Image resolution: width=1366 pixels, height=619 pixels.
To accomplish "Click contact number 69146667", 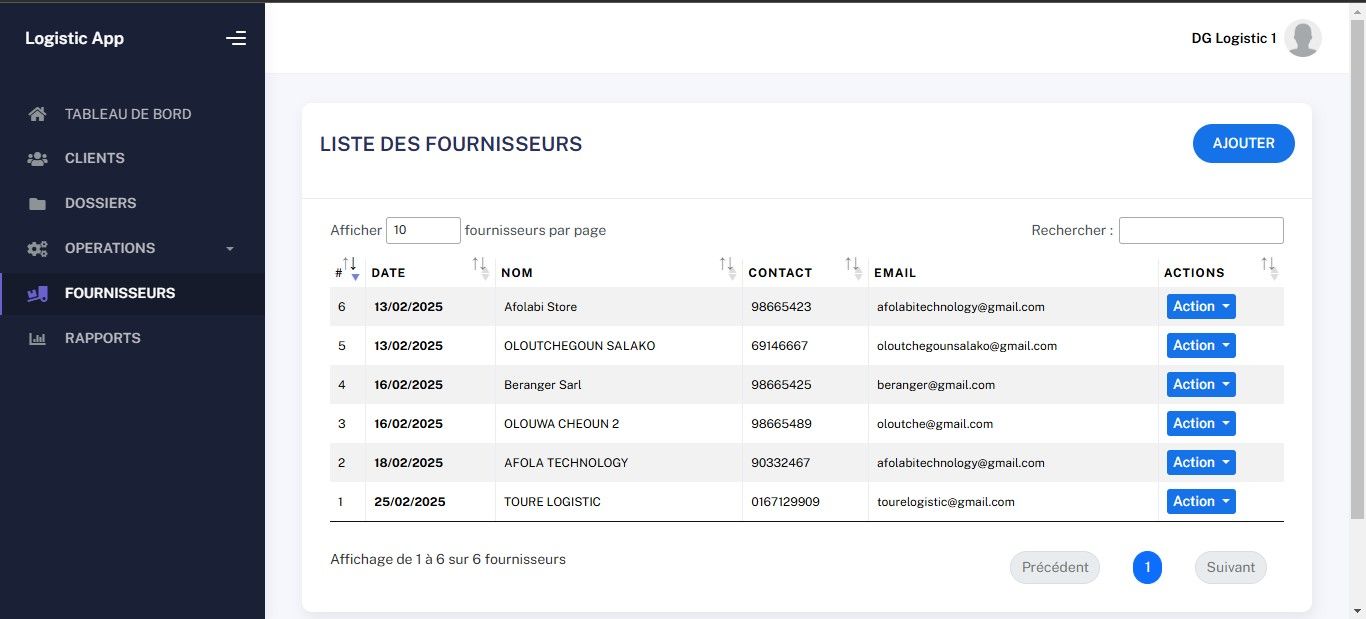I will [x=779, y=346].
